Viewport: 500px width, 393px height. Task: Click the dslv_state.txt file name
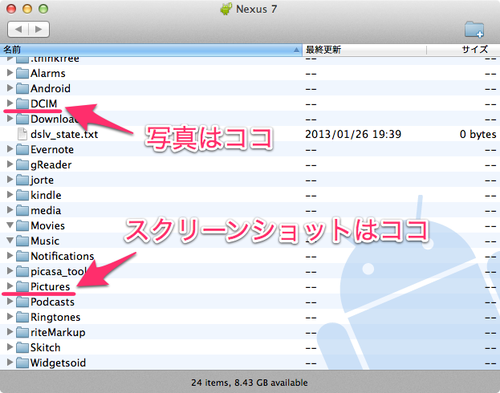64,134
